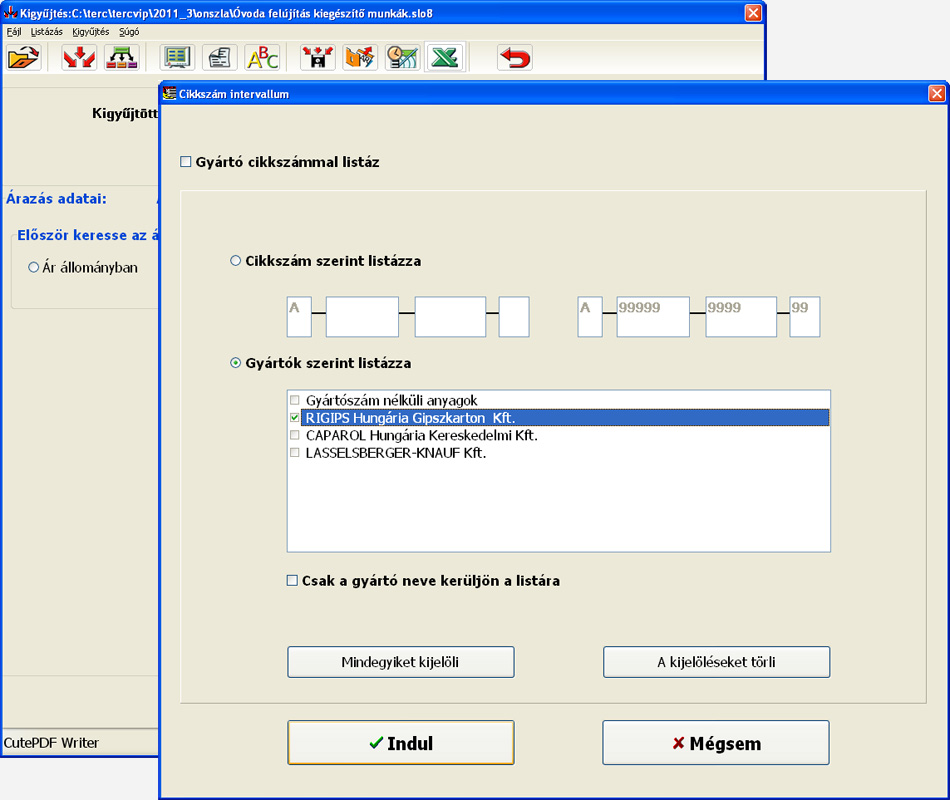Select Gyártók szerint listázza radio button
This screenshot has height=800, width=950.
pyautogui.click(x=235, y=363)
